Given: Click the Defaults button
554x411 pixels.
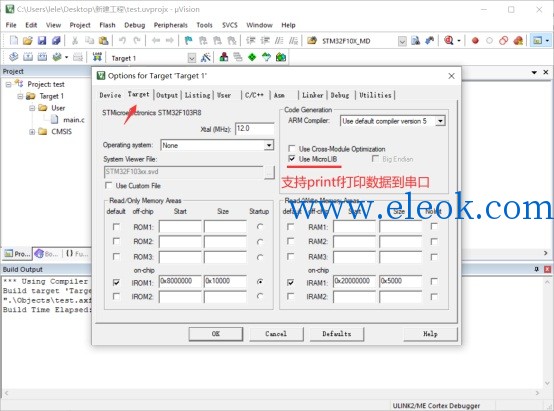Looking at the screenshot, I should (x=337, y=334).
